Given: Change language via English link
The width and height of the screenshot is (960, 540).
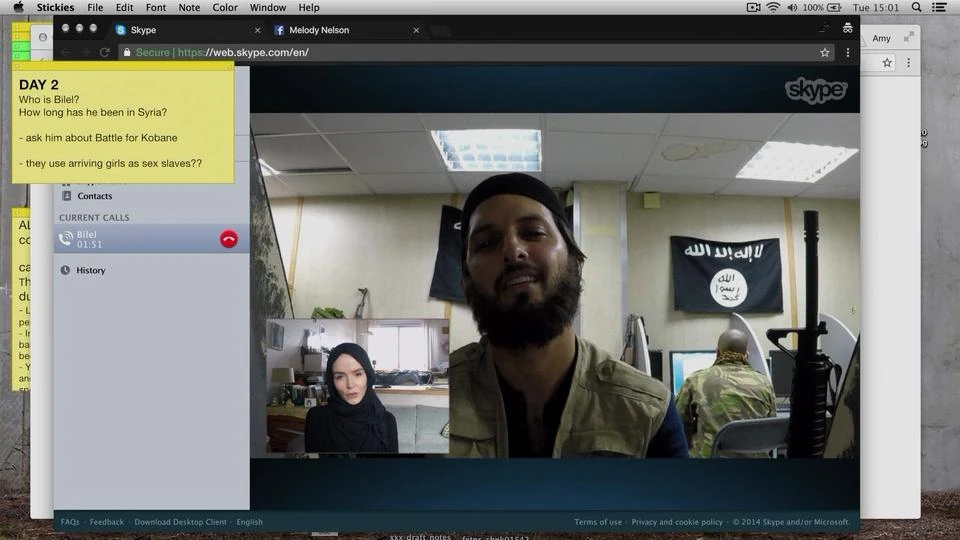Looking at the screenshot, I should point(249,522).
